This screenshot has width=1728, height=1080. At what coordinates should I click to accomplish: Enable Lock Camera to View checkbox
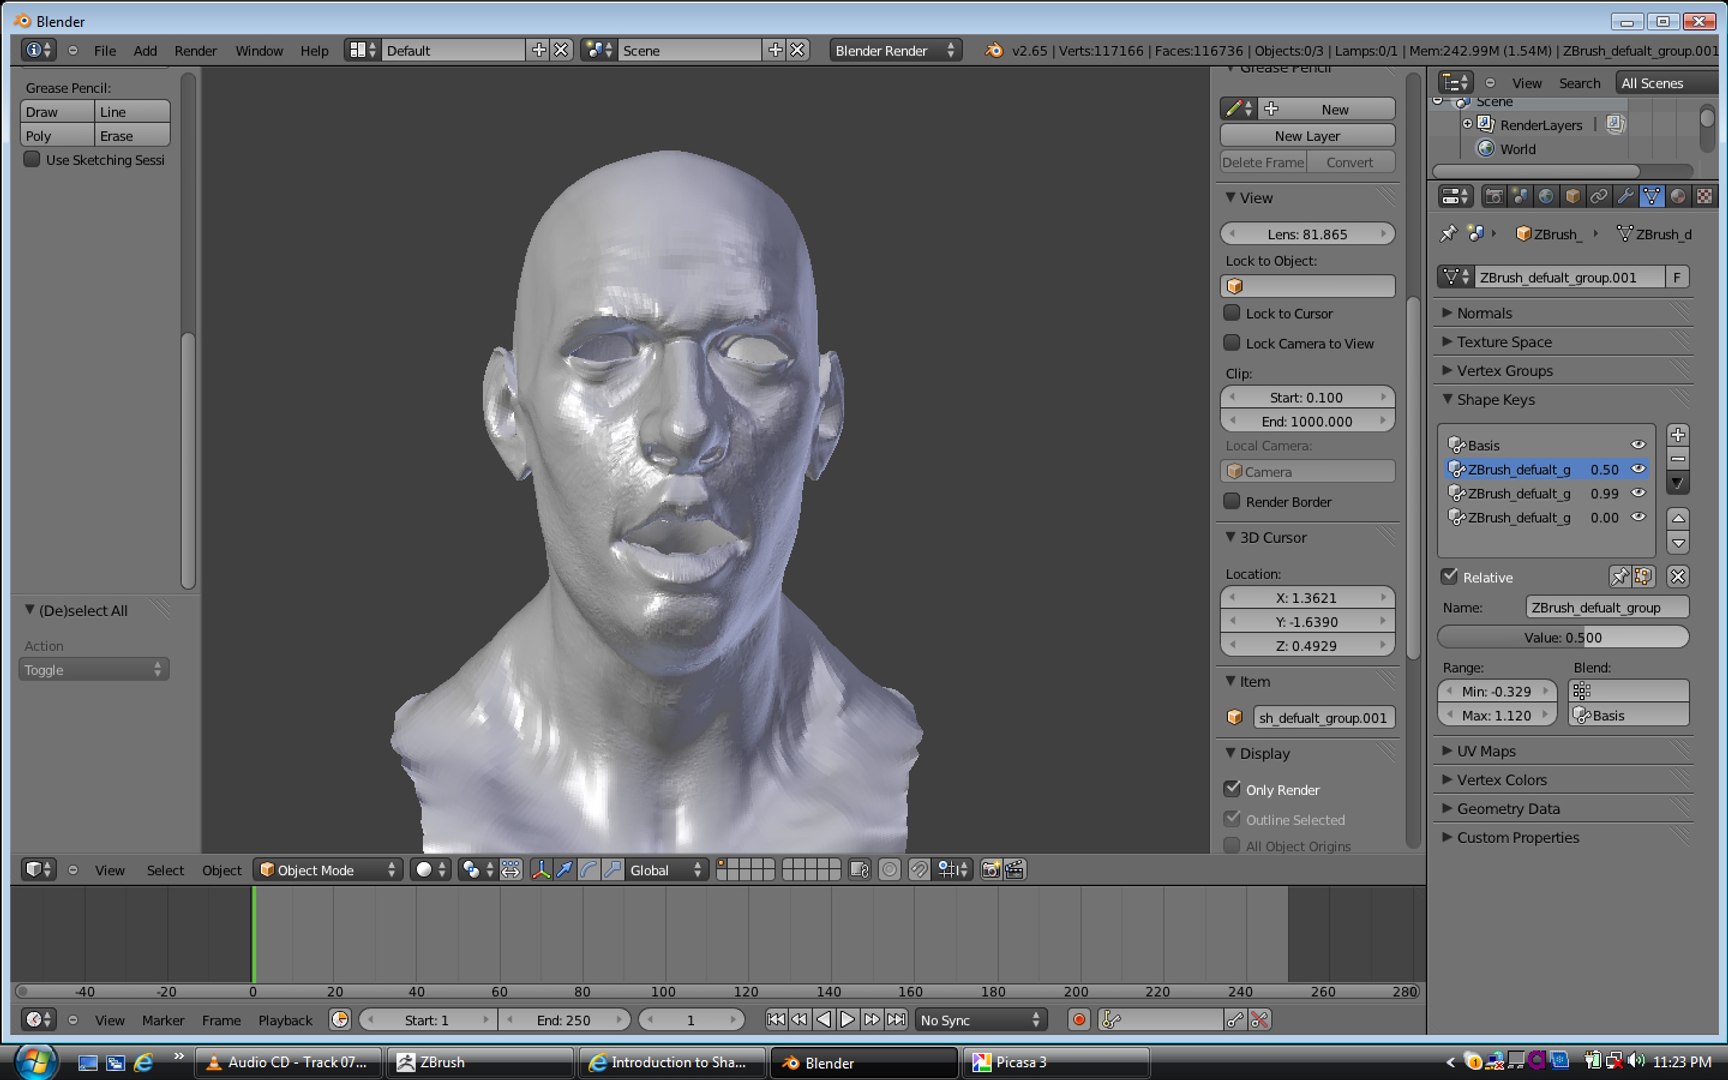[x=1232, y=343]
